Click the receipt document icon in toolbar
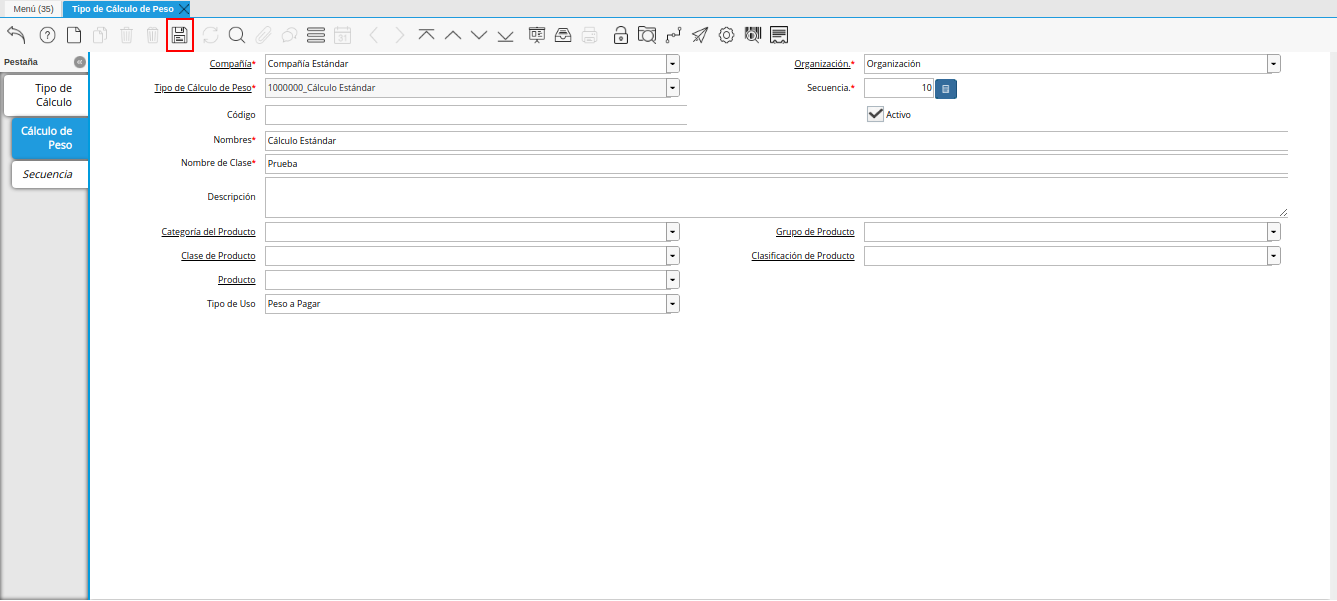This screenshot has height=601, width=1337. point(779,35)
